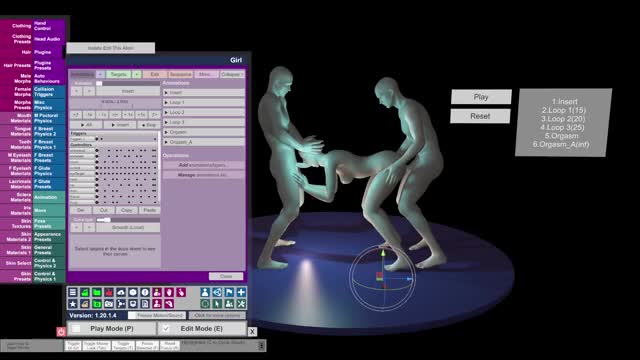640x360 pixels.
Task: Switch to the Sequence tab
Action: coord(180,75)
